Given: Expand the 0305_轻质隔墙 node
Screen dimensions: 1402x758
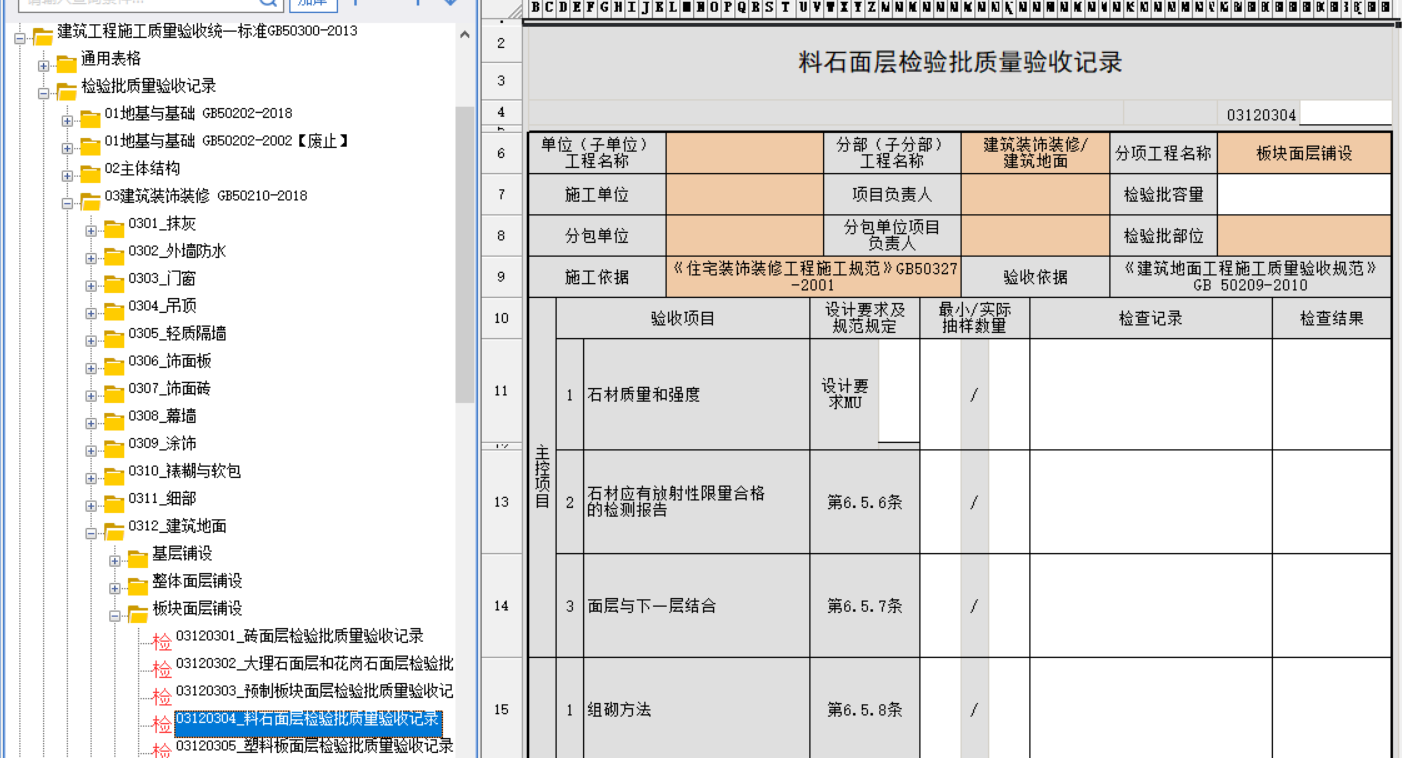Looking at the screenshot, I should tap(91, 341).
